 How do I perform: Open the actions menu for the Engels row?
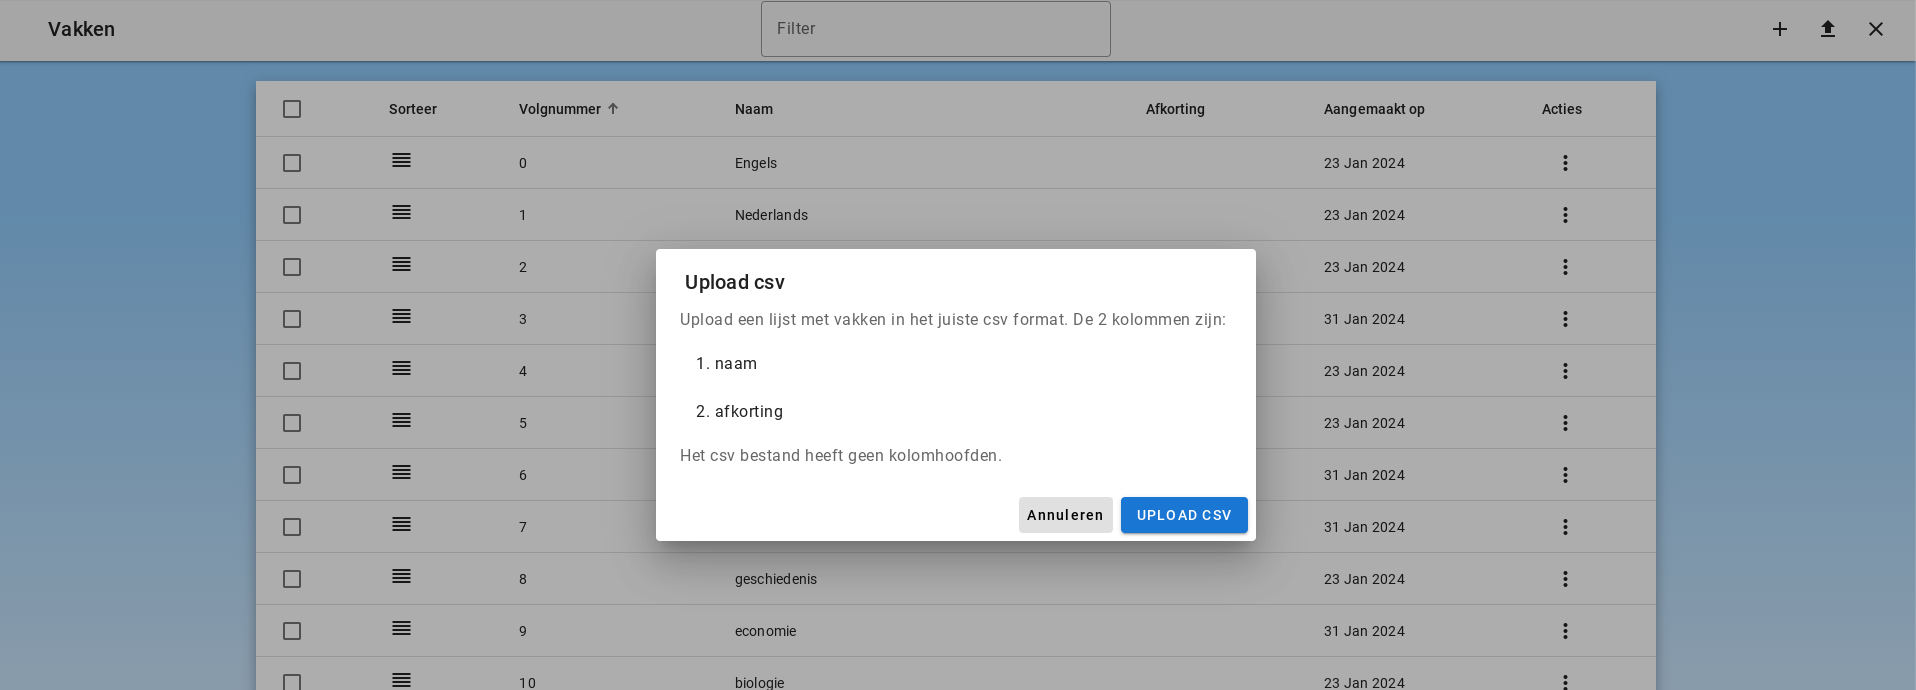[1565, 163]
